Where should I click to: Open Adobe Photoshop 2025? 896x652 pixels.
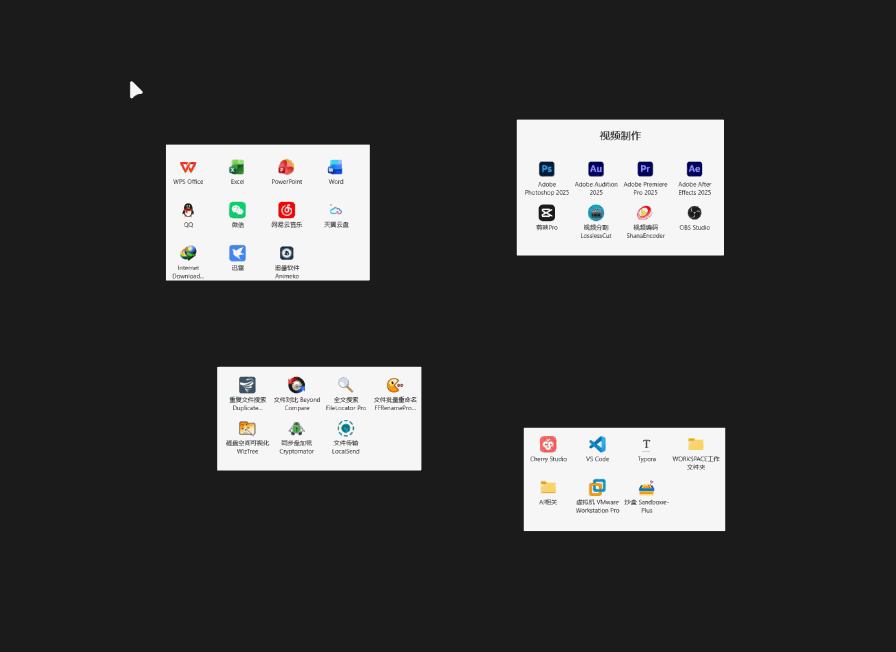[547, 169]
